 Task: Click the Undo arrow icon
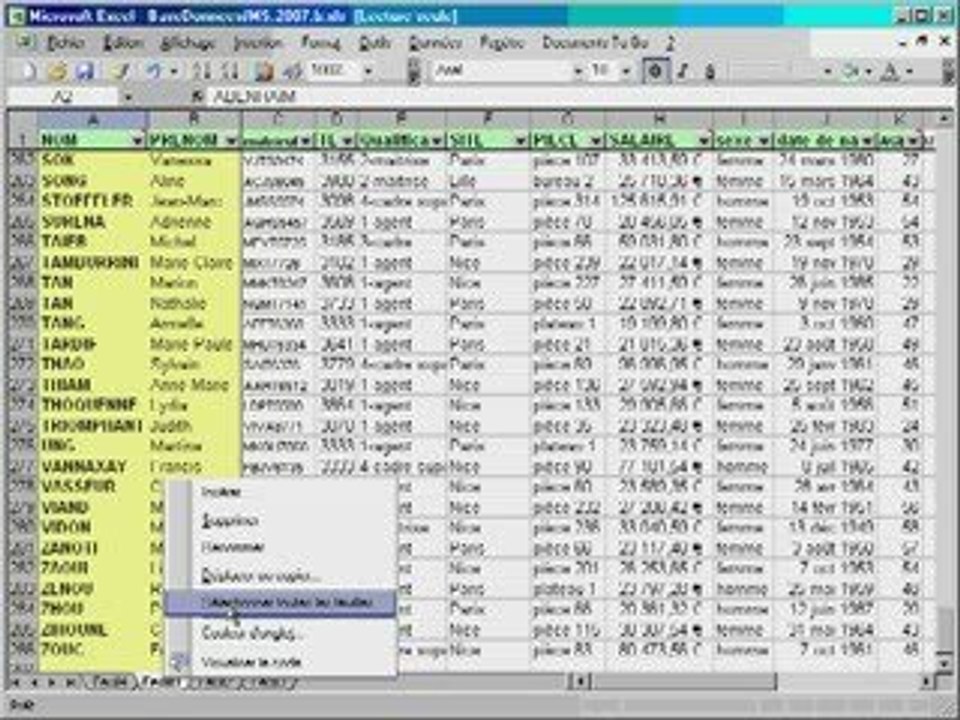153,71
